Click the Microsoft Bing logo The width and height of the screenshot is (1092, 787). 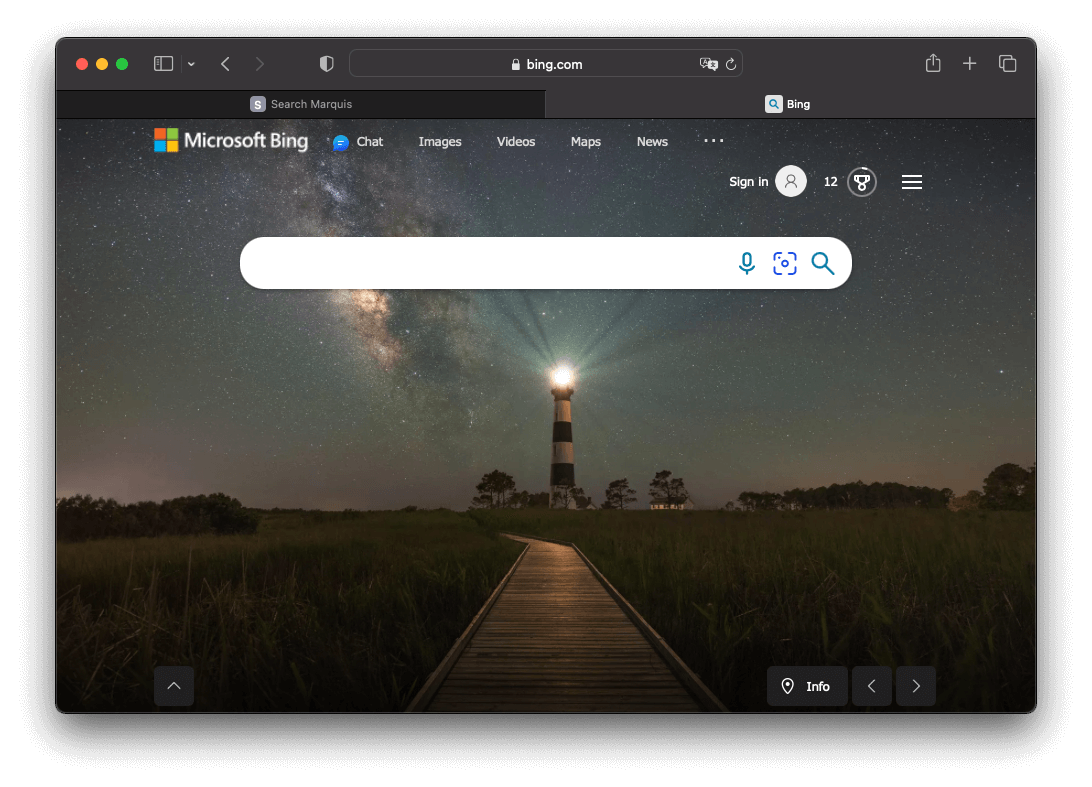[x=231, y=141]
